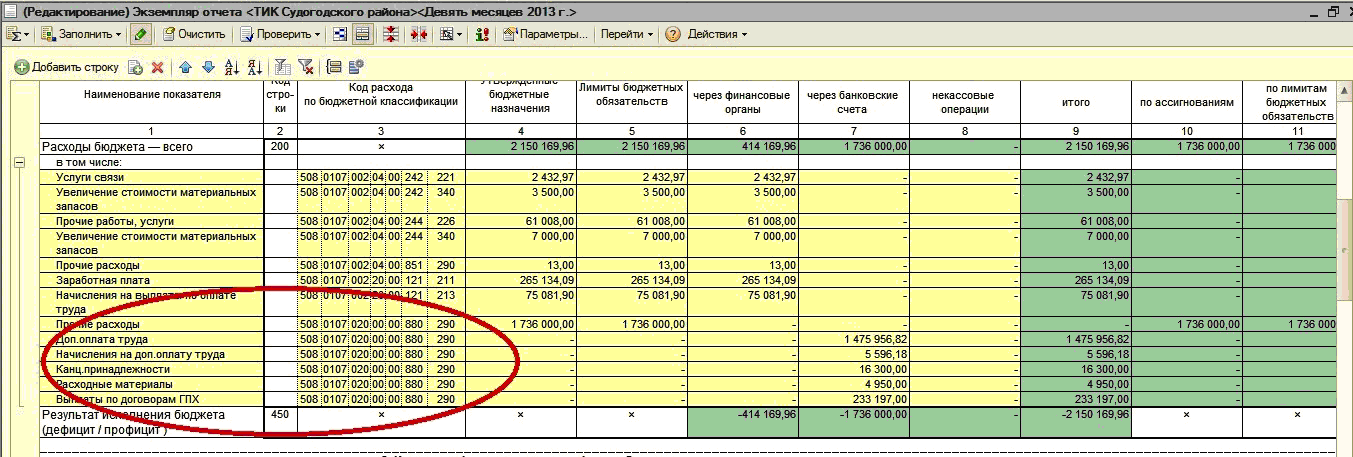Toggle the highlighted rows view icon
1353x457 pixels.
pyautogui.click(x=363, y=34)
